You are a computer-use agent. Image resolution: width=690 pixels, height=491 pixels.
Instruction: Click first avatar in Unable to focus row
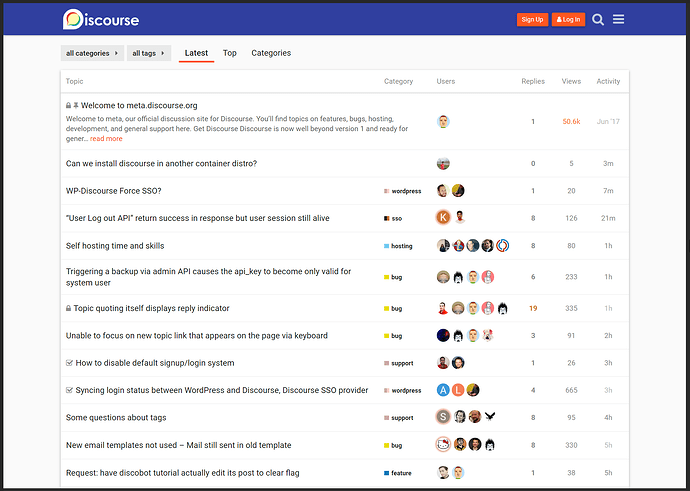click(x=443, y=335)
